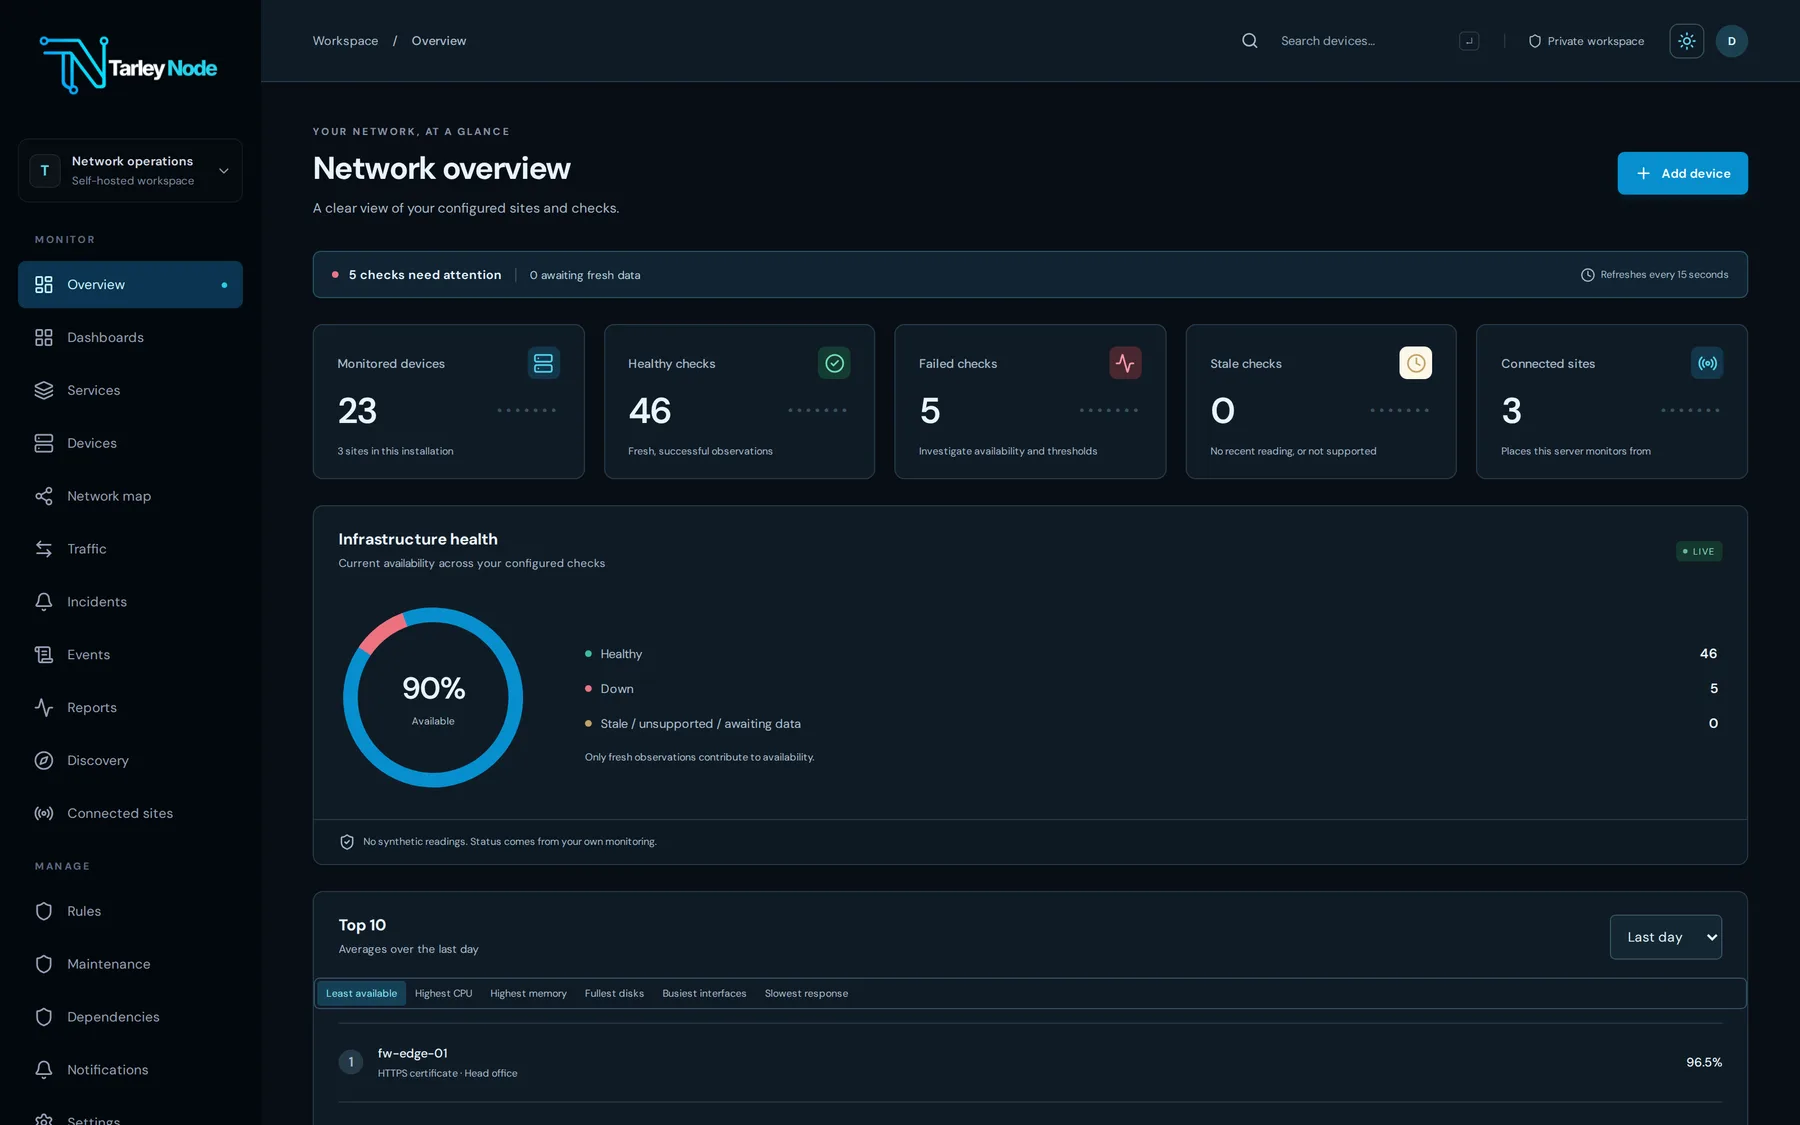
Task: Click the private workspace shield icon
Action: 1535,42
